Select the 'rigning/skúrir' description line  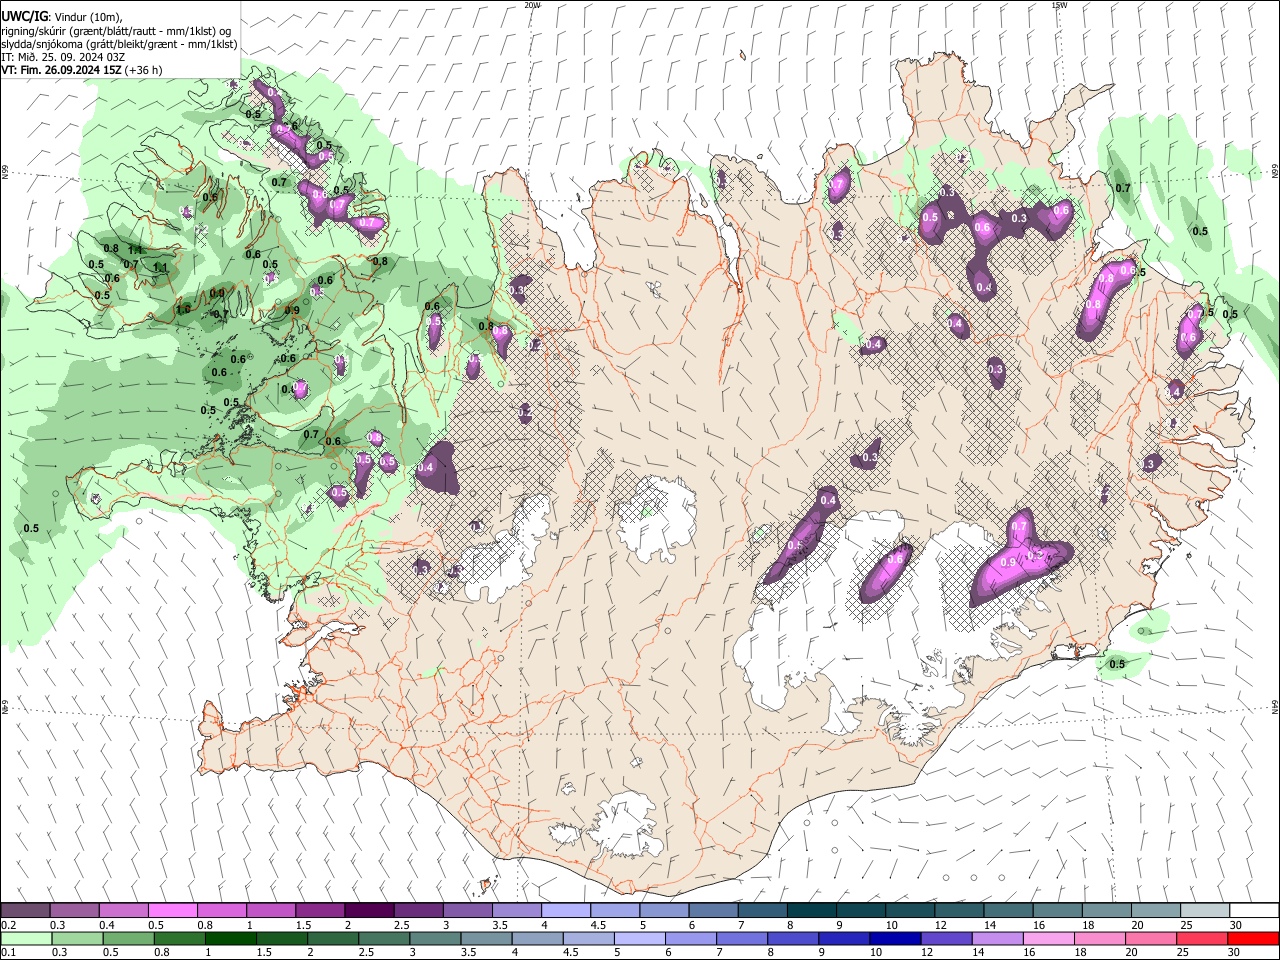click(117, 31)
